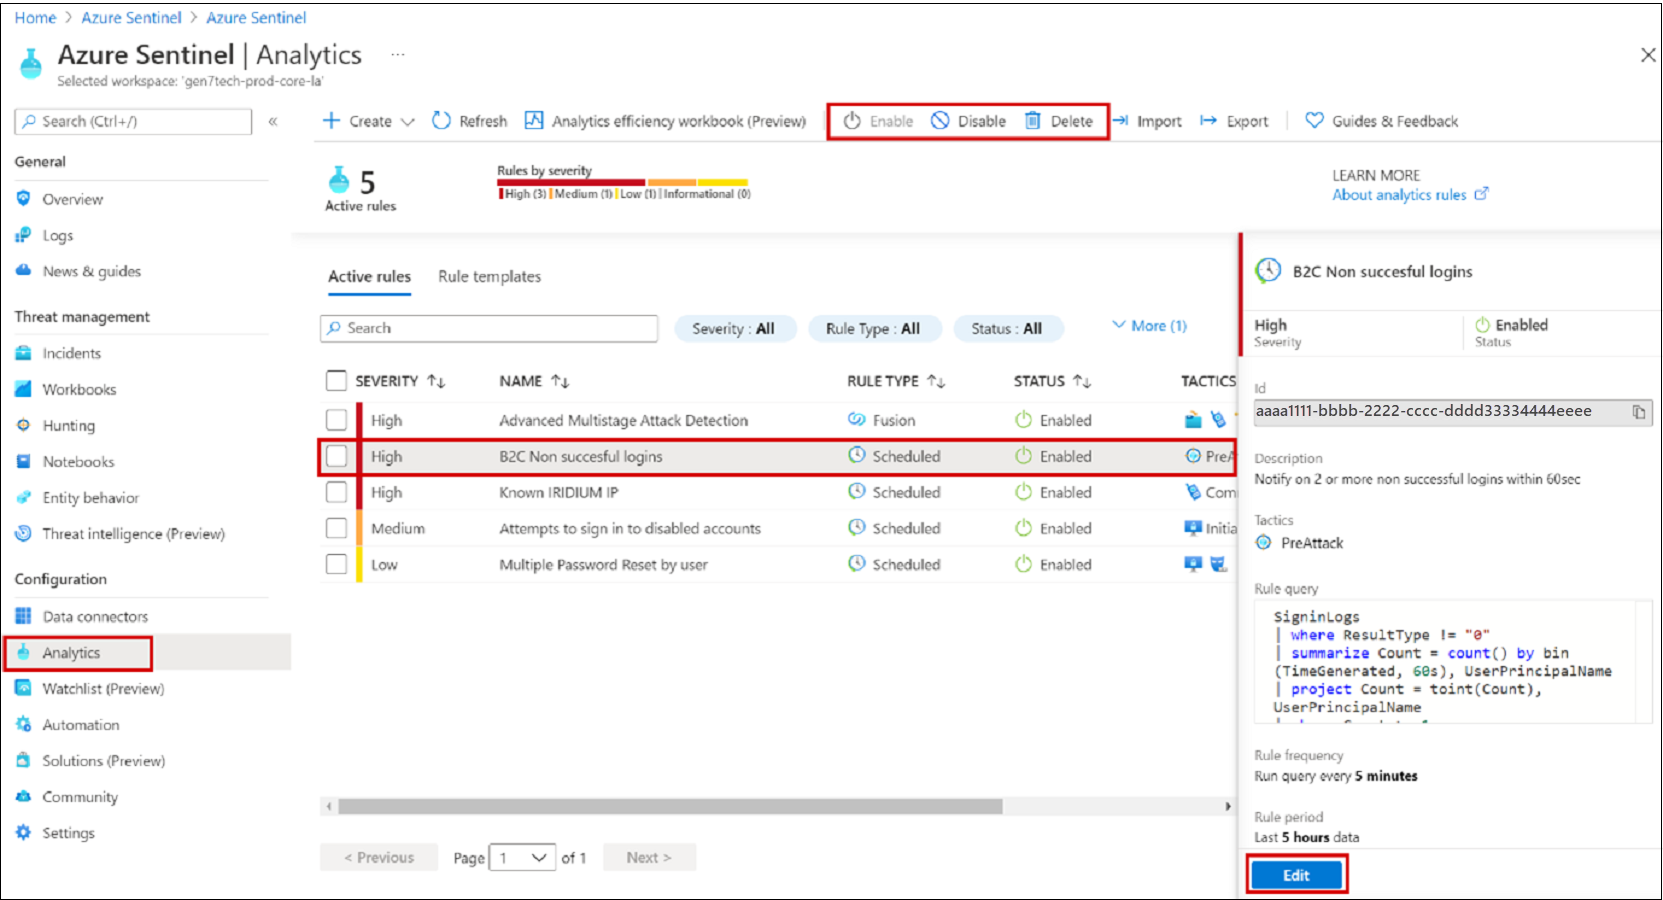Click the Azure Sentinel flask logo
Screen dimensions: 1663x900
pos(30,62)
